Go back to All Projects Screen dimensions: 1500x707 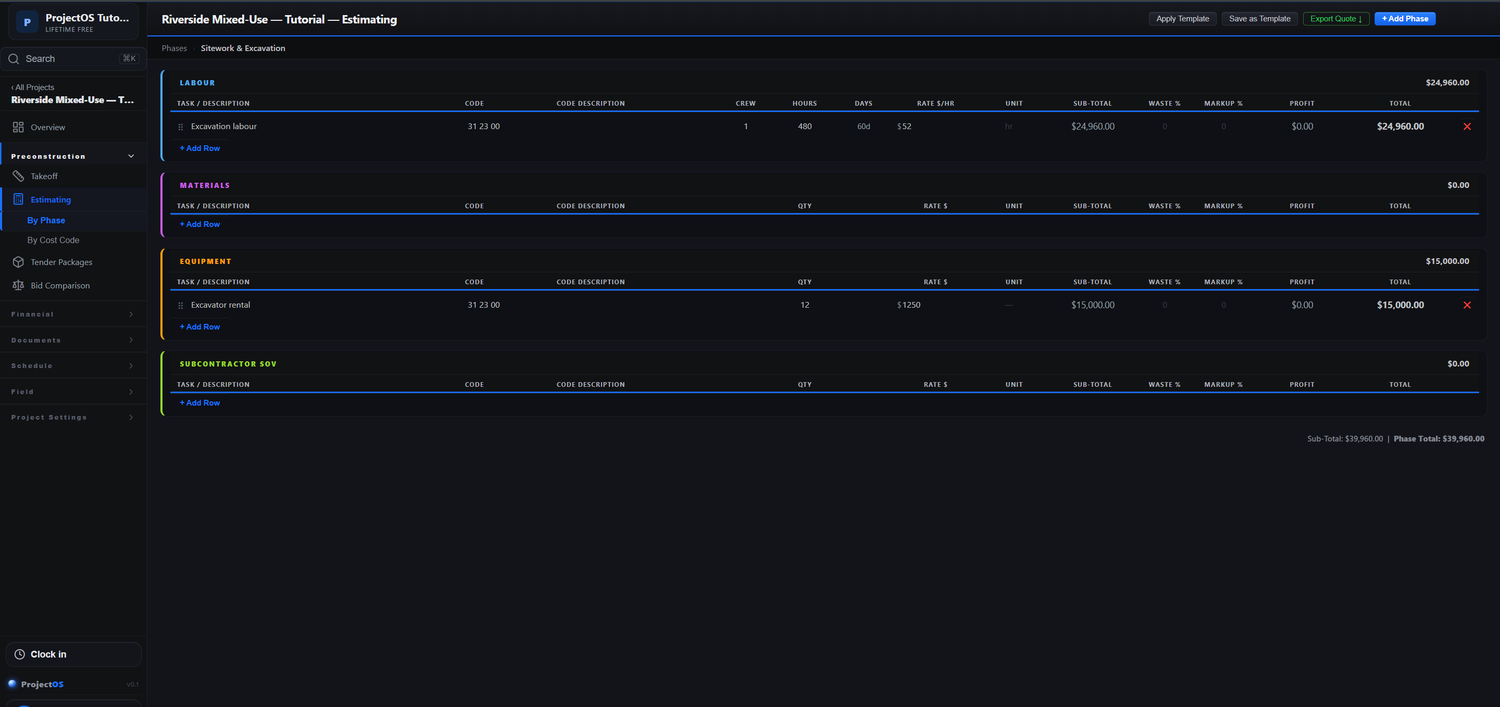pyautogui.click(x=33, y=88)
